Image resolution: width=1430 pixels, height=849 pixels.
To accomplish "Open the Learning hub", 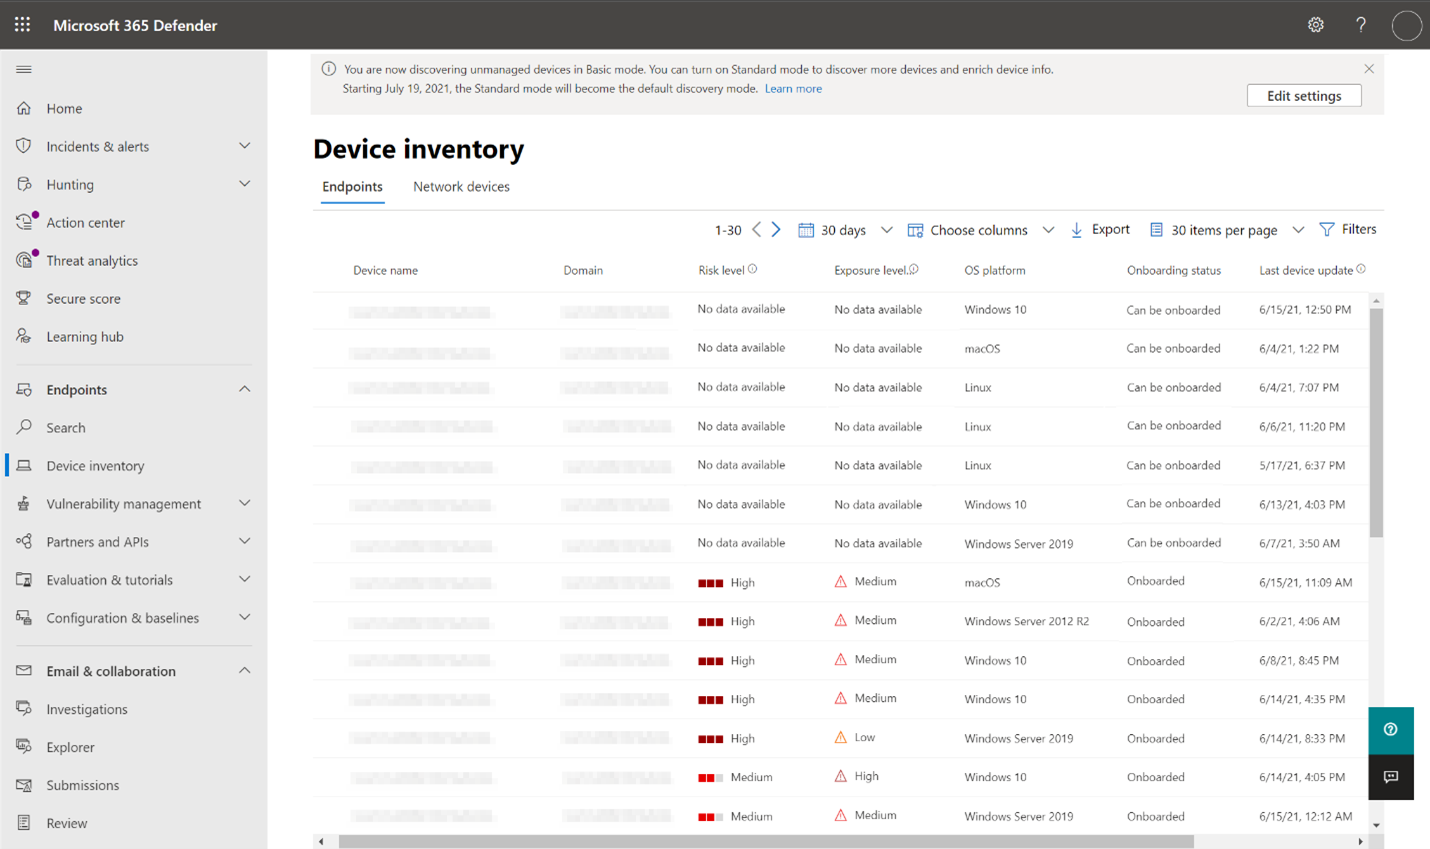I will pyautogui.click(x=86, y=336).
